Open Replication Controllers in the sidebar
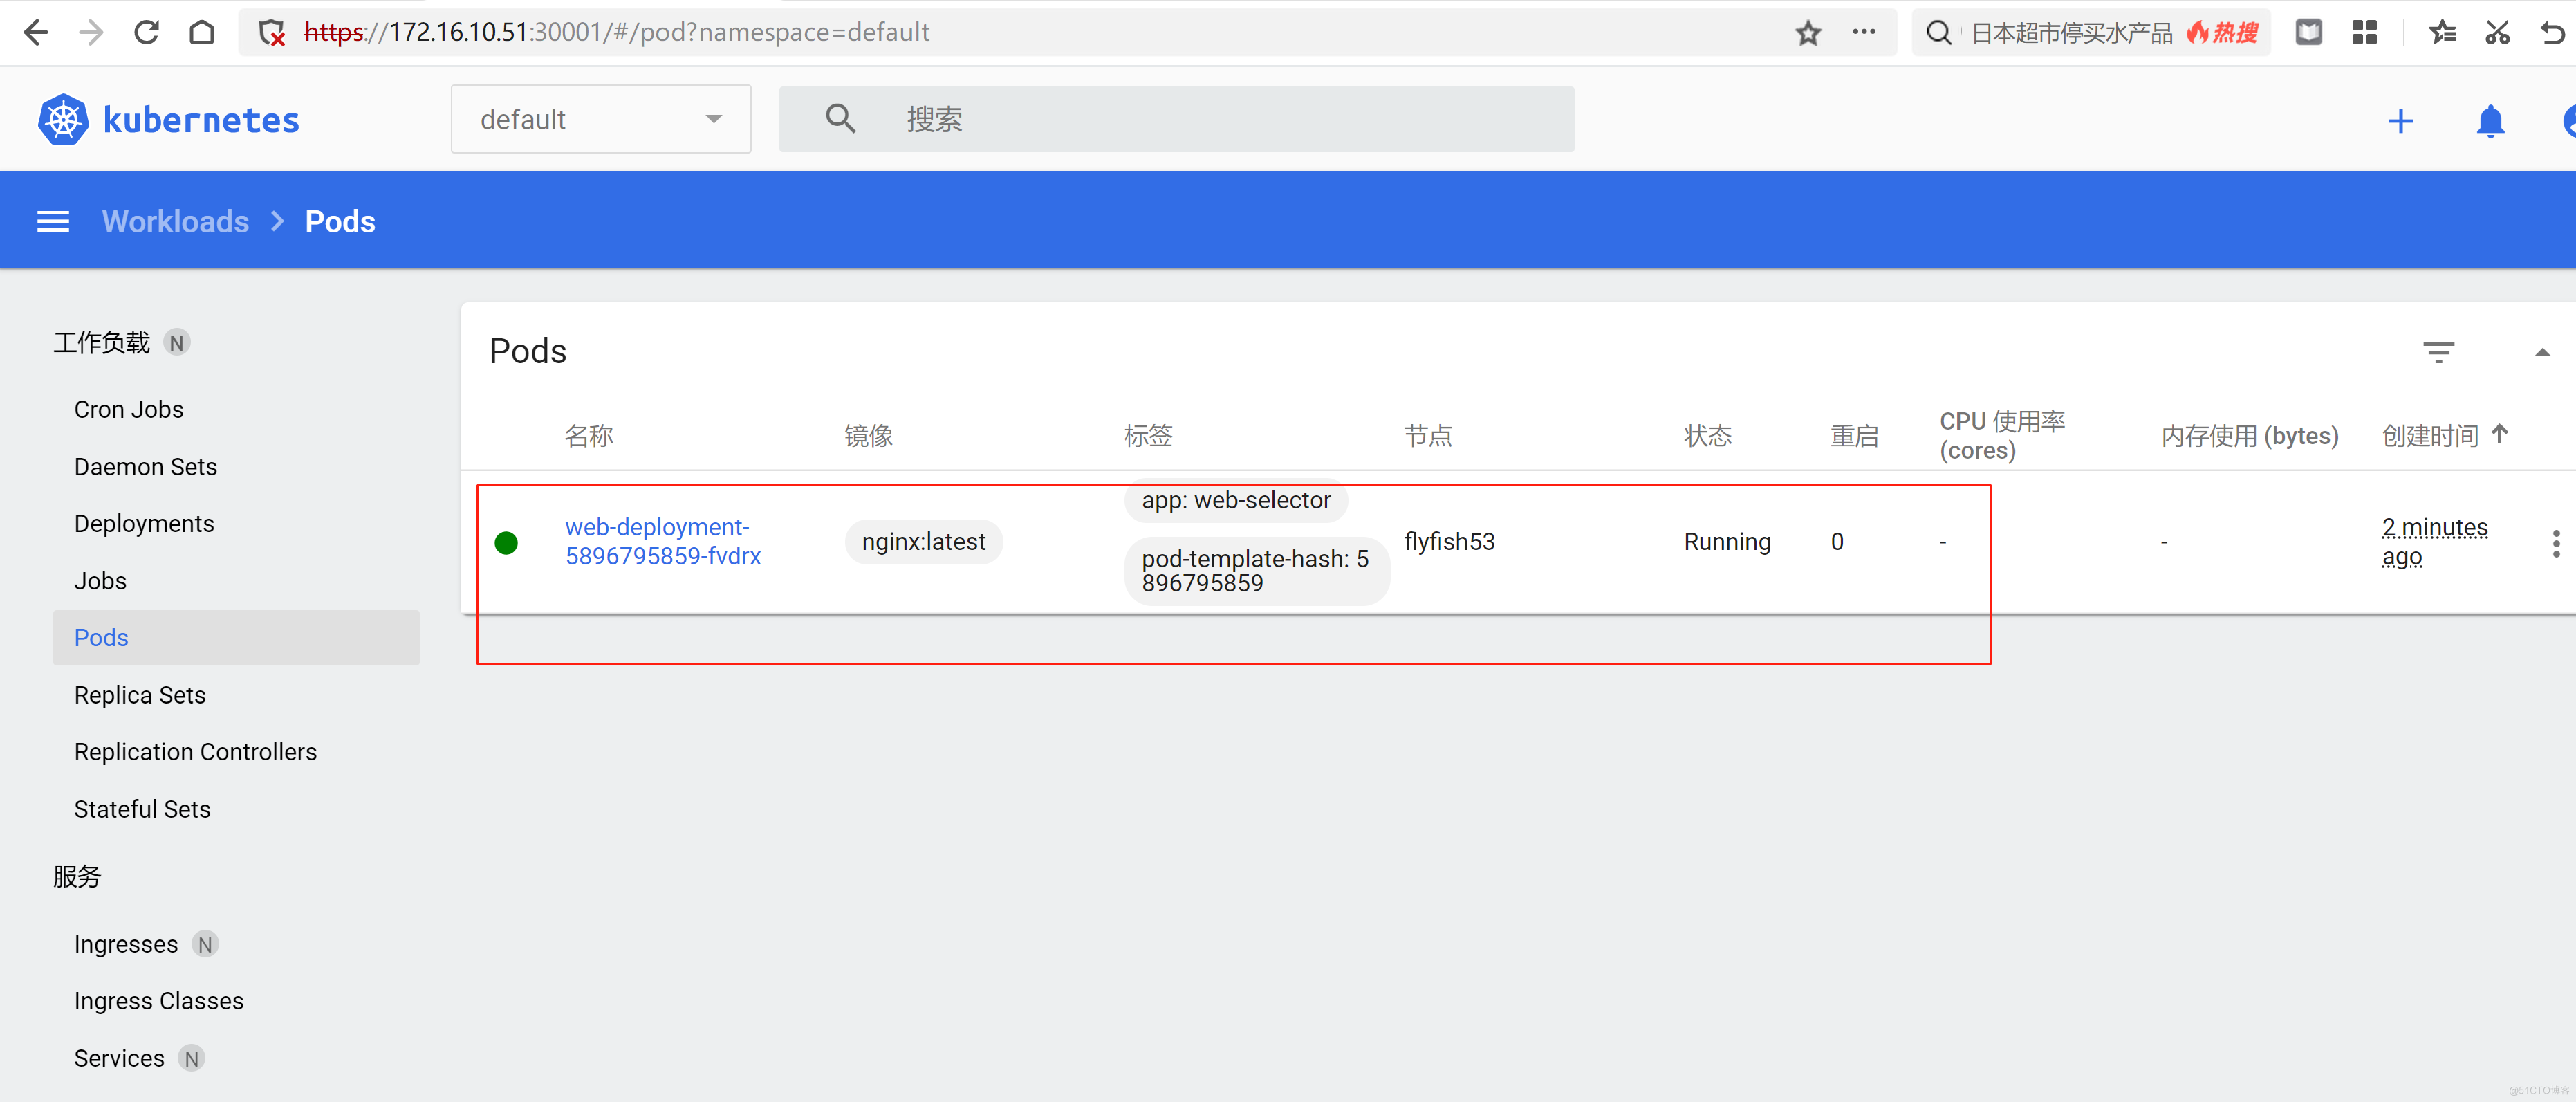This screenshot has height=1102, width=2576. (x=195, y=751)
